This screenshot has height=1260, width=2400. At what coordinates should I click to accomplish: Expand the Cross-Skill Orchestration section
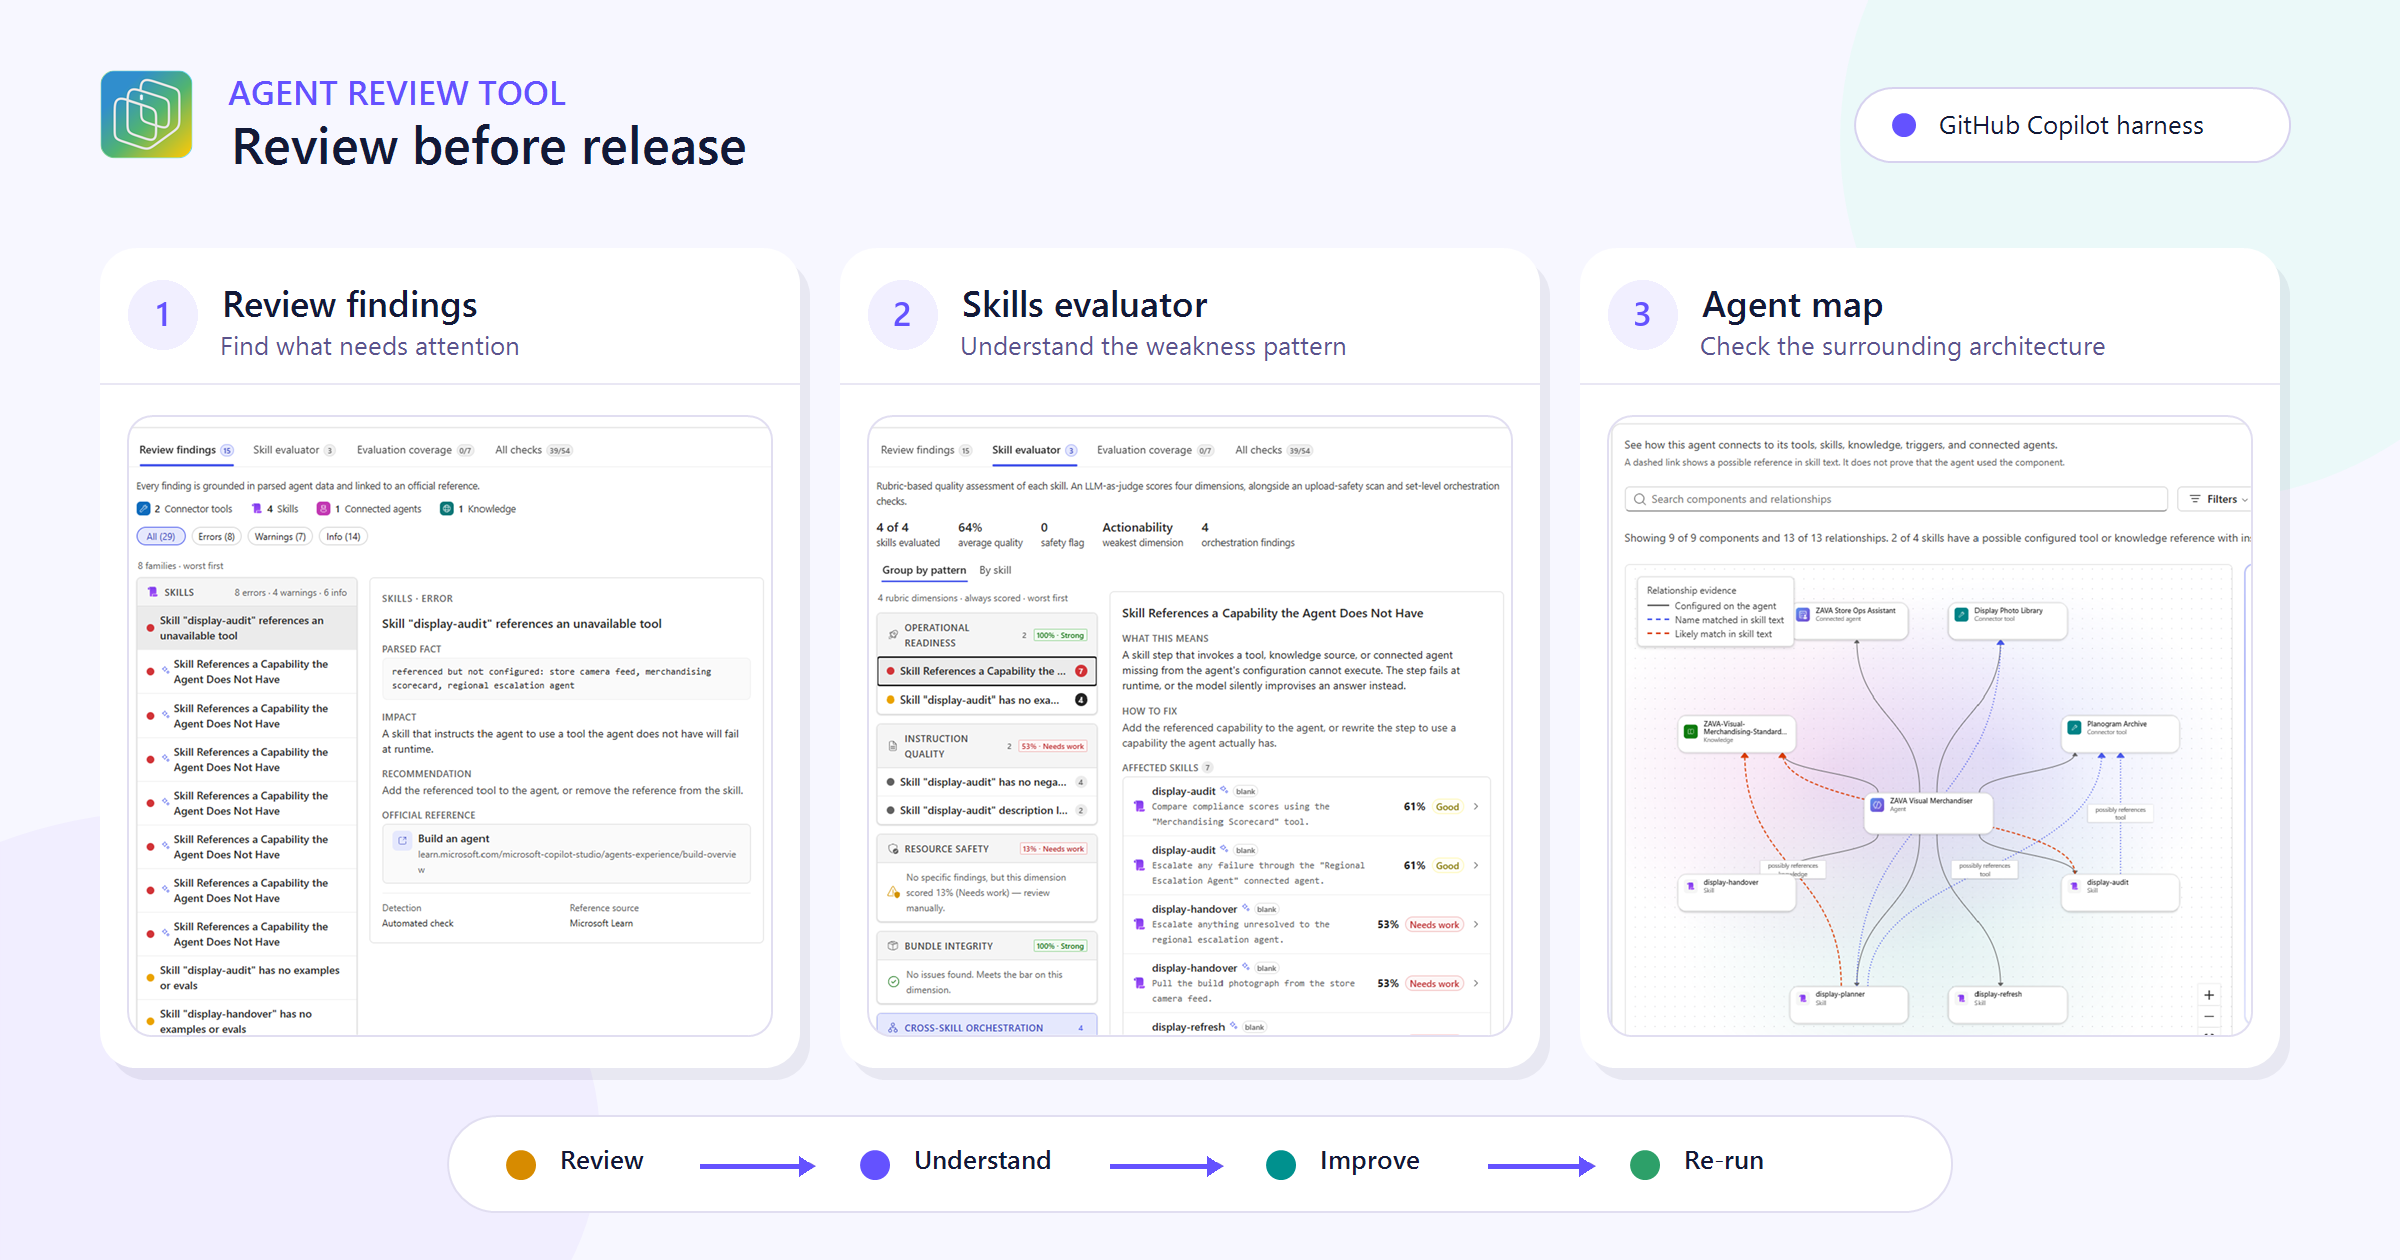click(x=987, y=1027)
